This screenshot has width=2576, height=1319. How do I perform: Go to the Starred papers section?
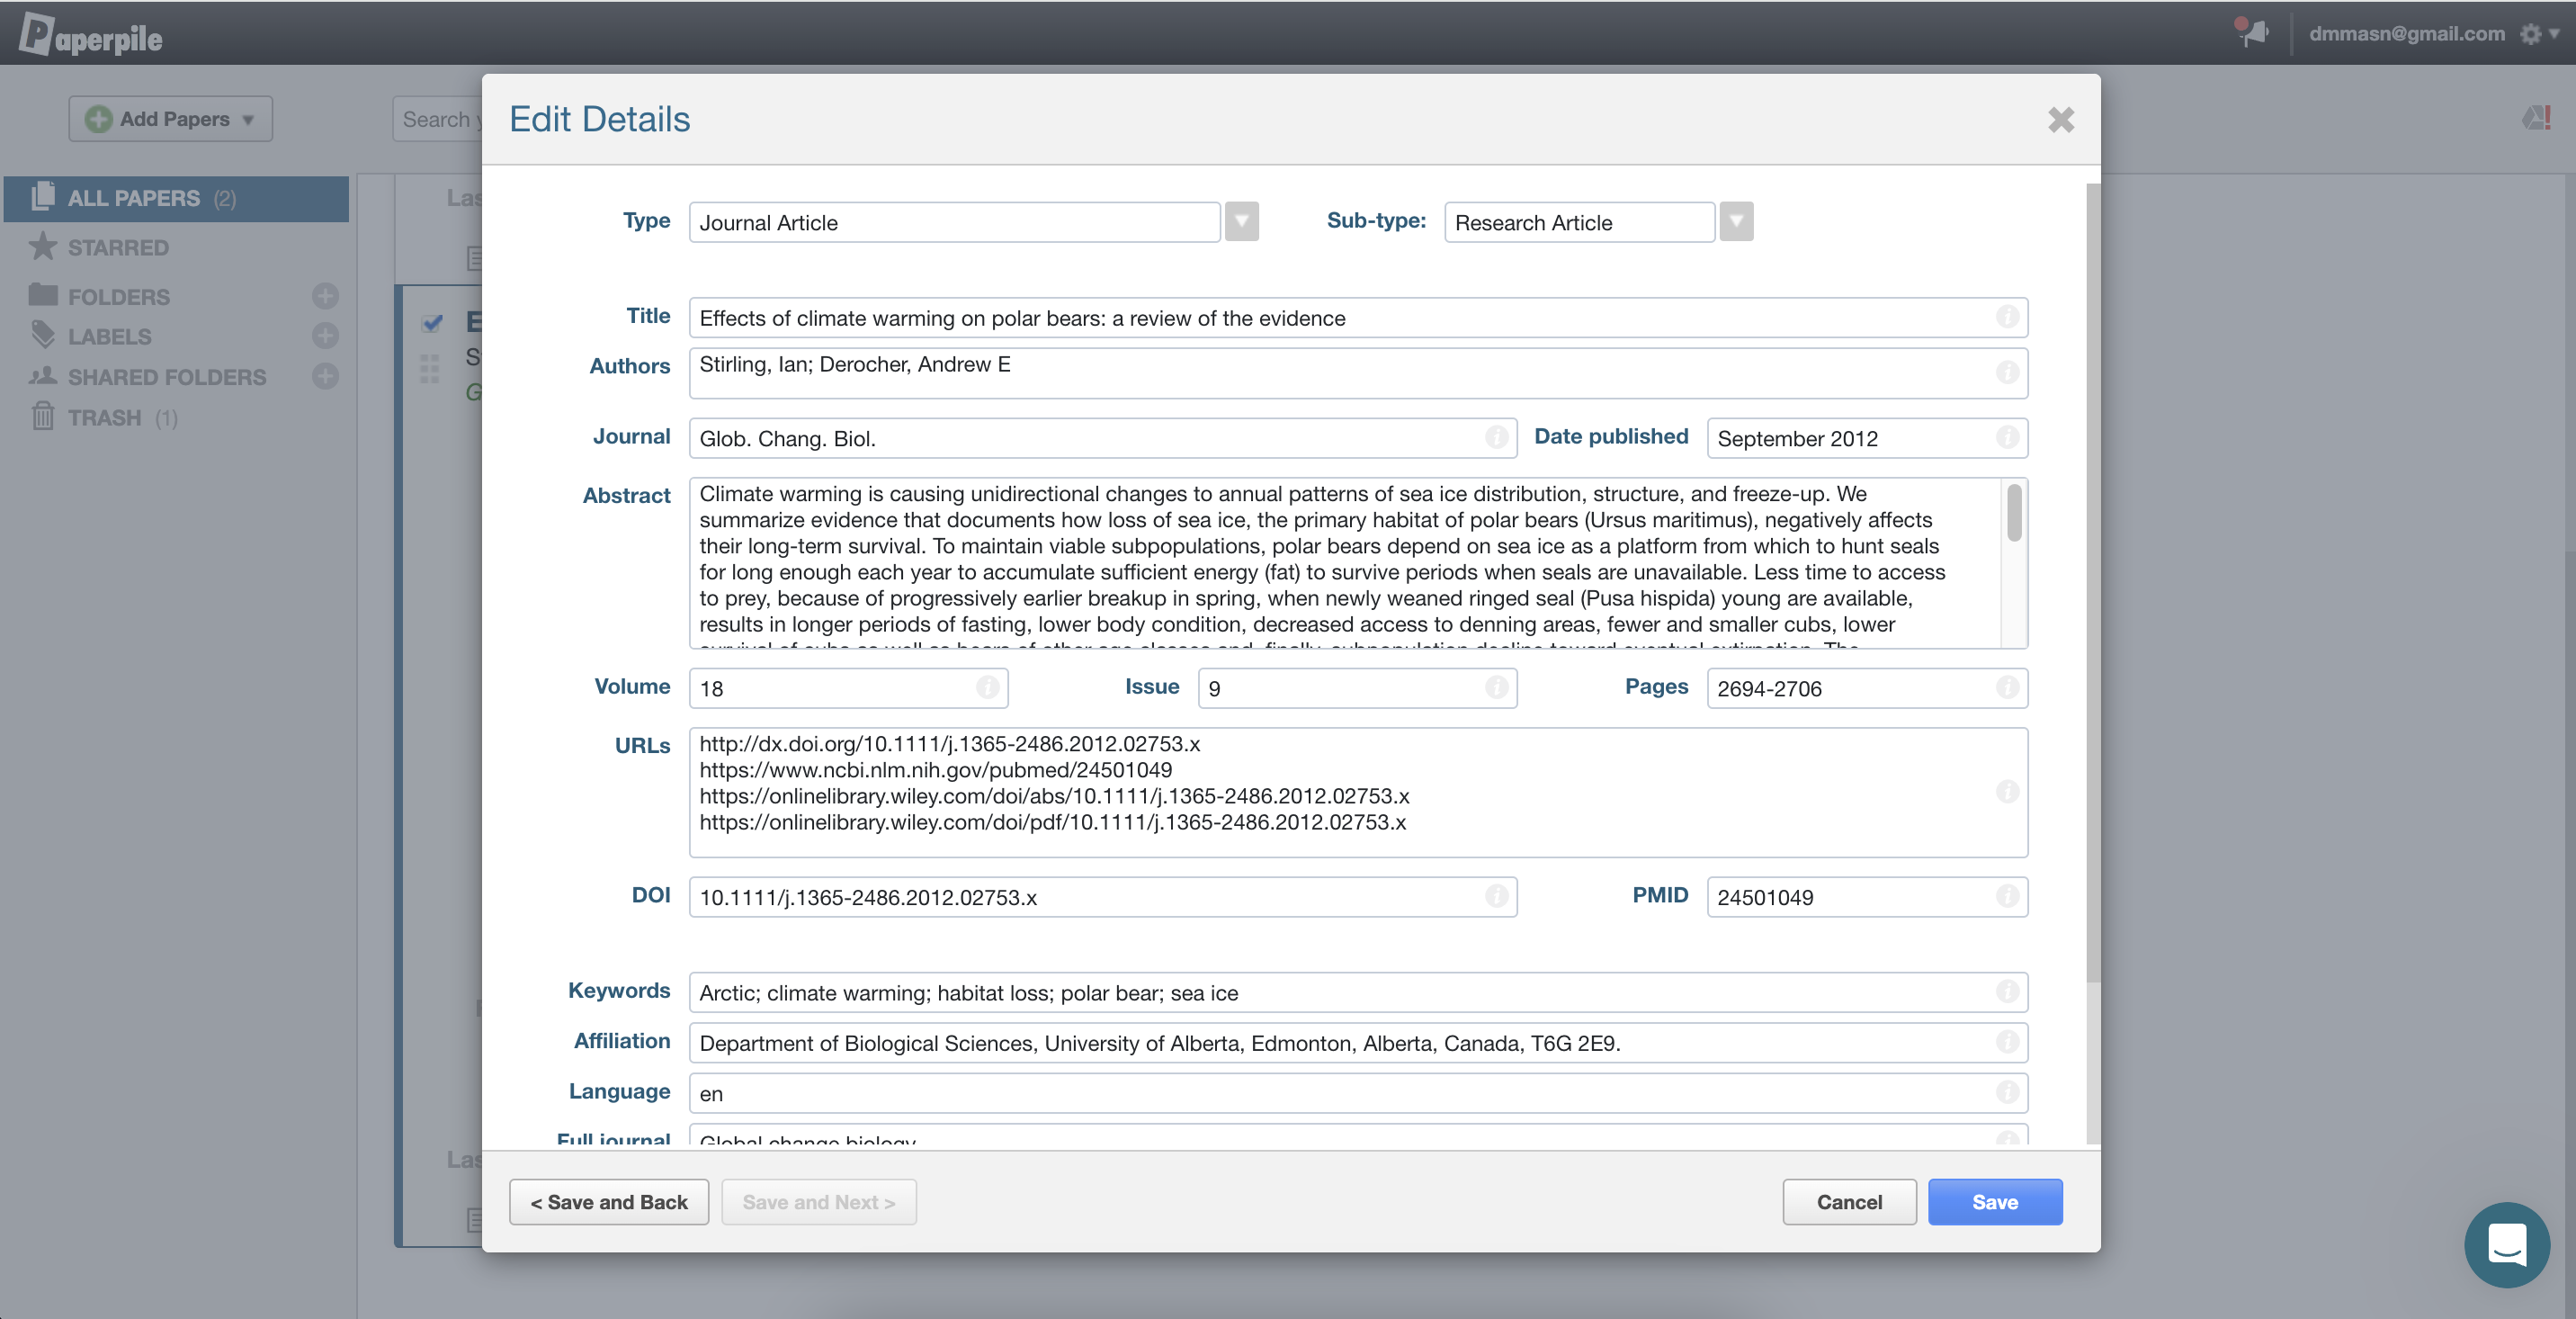117,247
